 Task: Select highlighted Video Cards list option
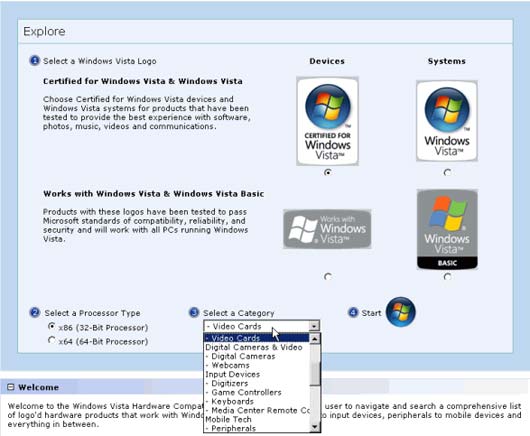[x=257, y=338]
